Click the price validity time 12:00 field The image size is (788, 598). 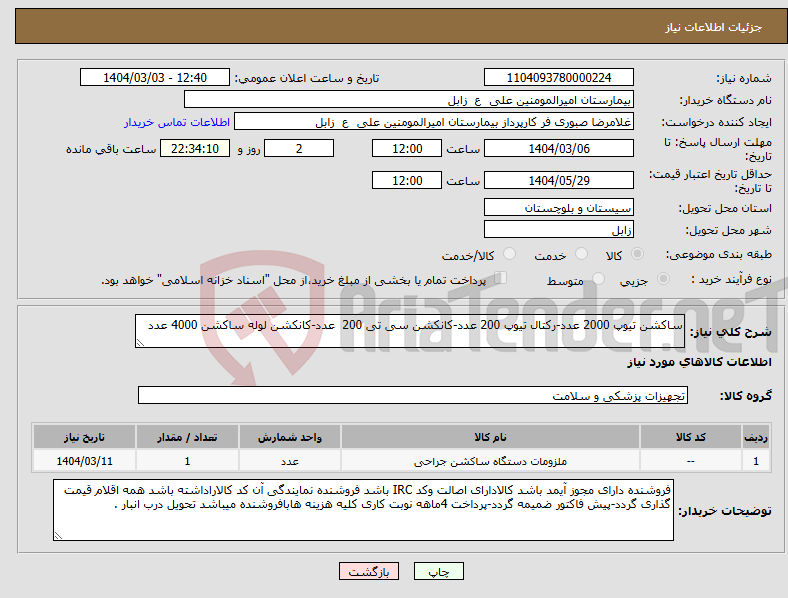pos(407,180)
